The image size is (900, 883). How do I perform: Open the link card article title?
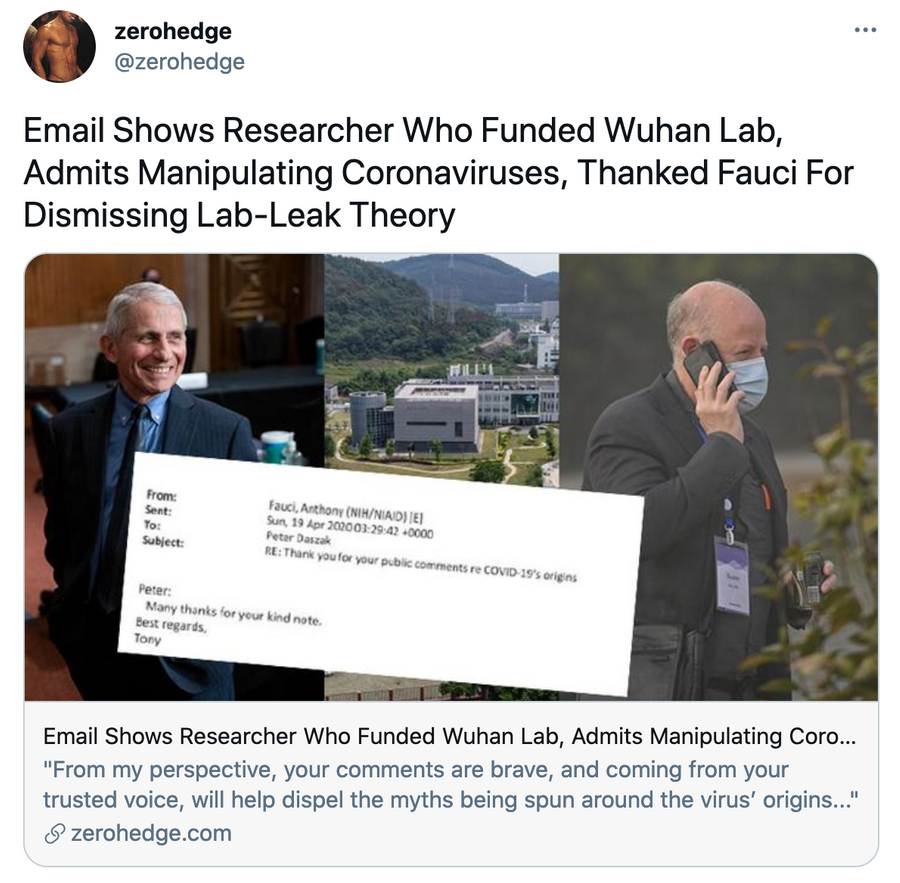[x=449, y=737]
